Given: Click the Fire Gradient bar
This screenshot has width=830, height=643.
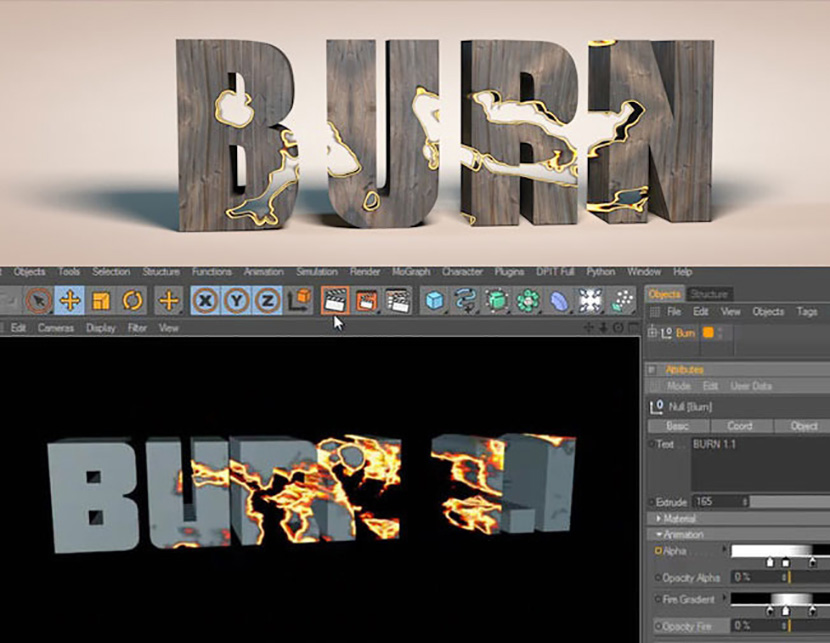Looking at the screenshot, I should tap(780, 599).
